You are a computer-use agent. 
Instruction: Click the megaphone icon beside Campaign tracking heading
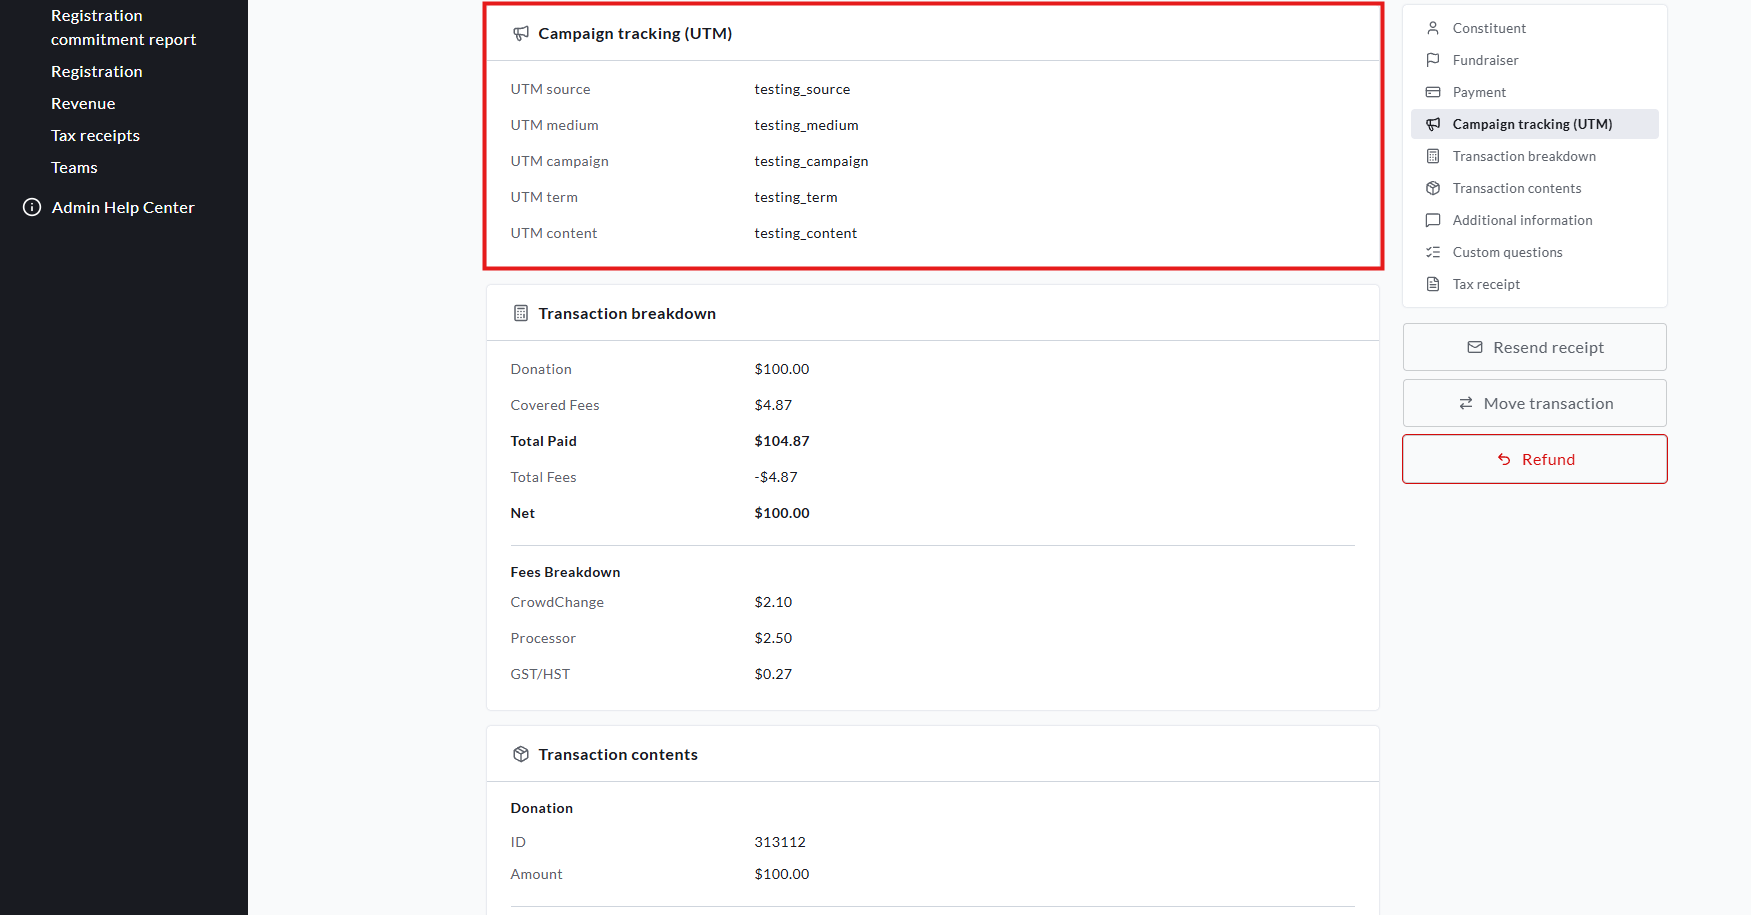click(521, 33)
